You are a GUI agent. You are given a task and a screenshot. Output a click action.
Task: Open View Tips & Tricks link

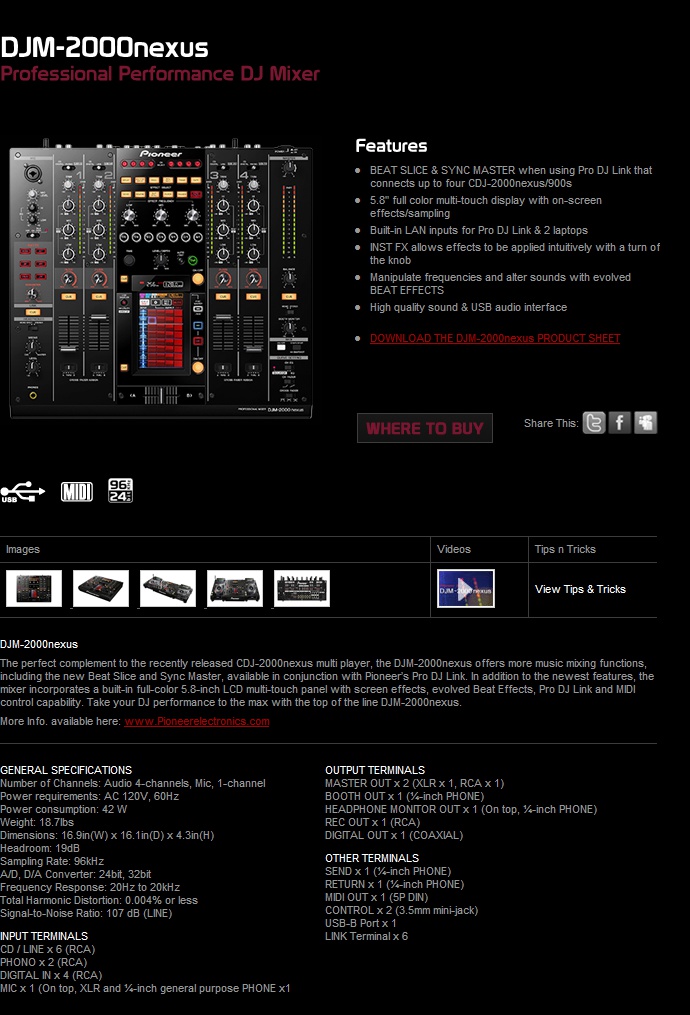[x=580, y=589]
